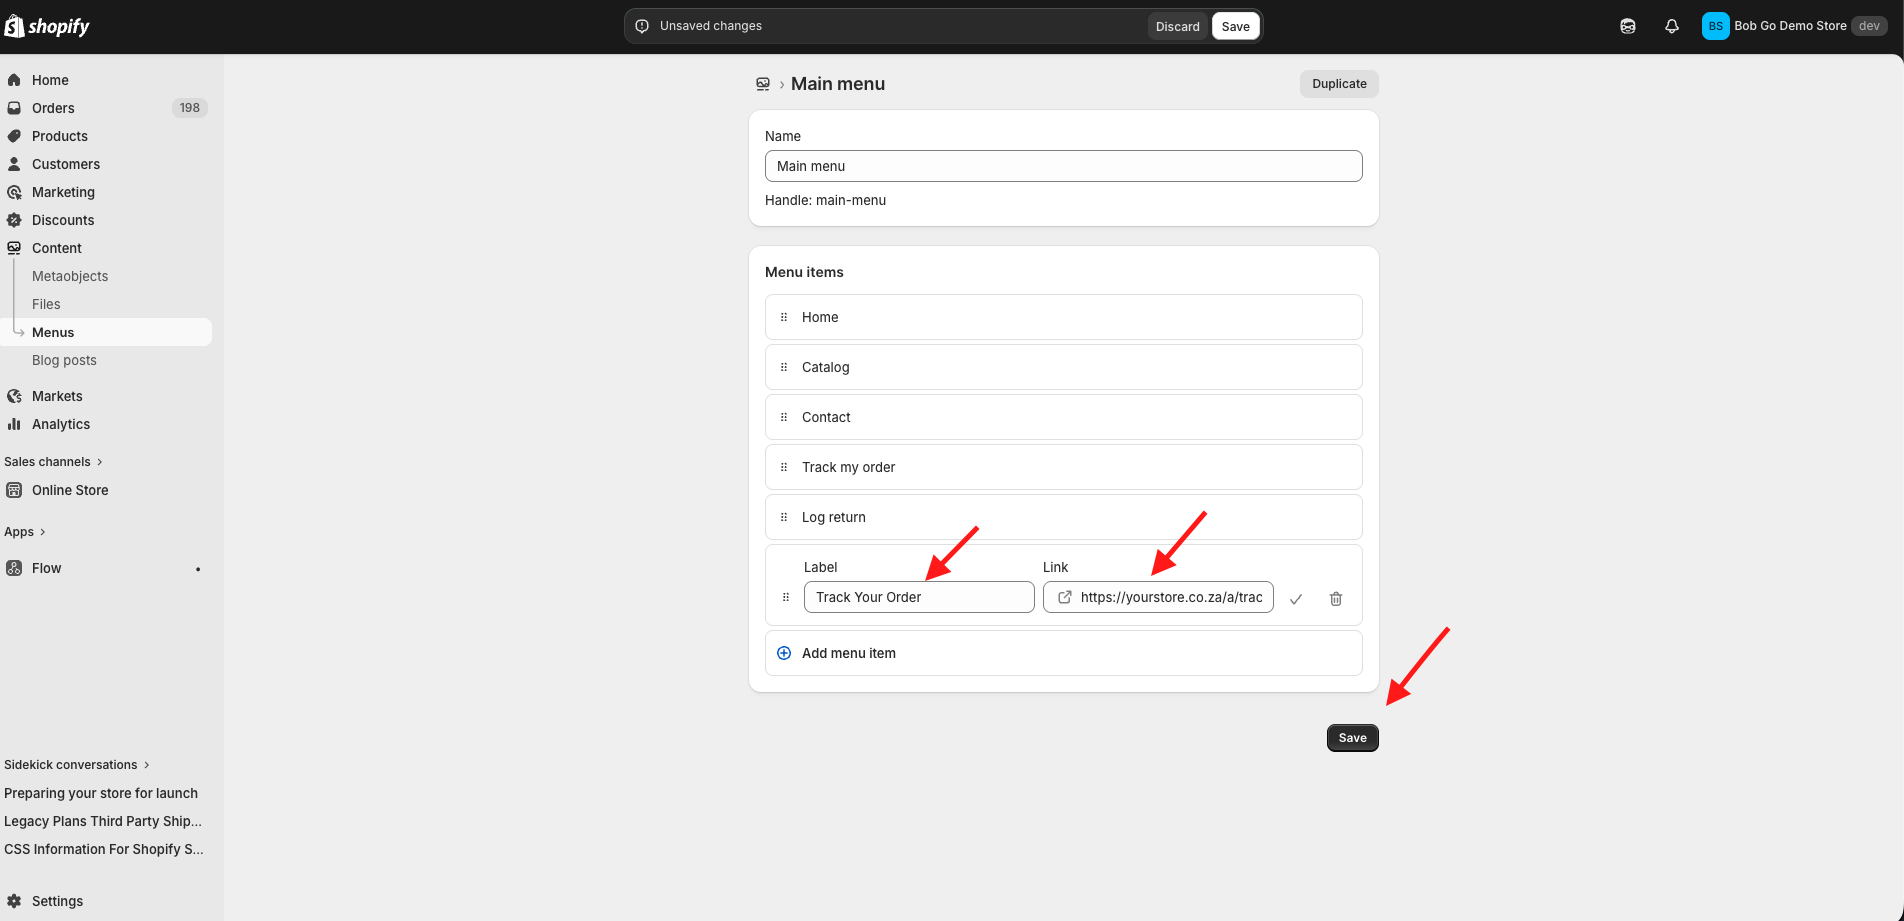This screenshot has height=921, width=1904.
Task: Click the bottom Save button
Action: coord(1352,738)
